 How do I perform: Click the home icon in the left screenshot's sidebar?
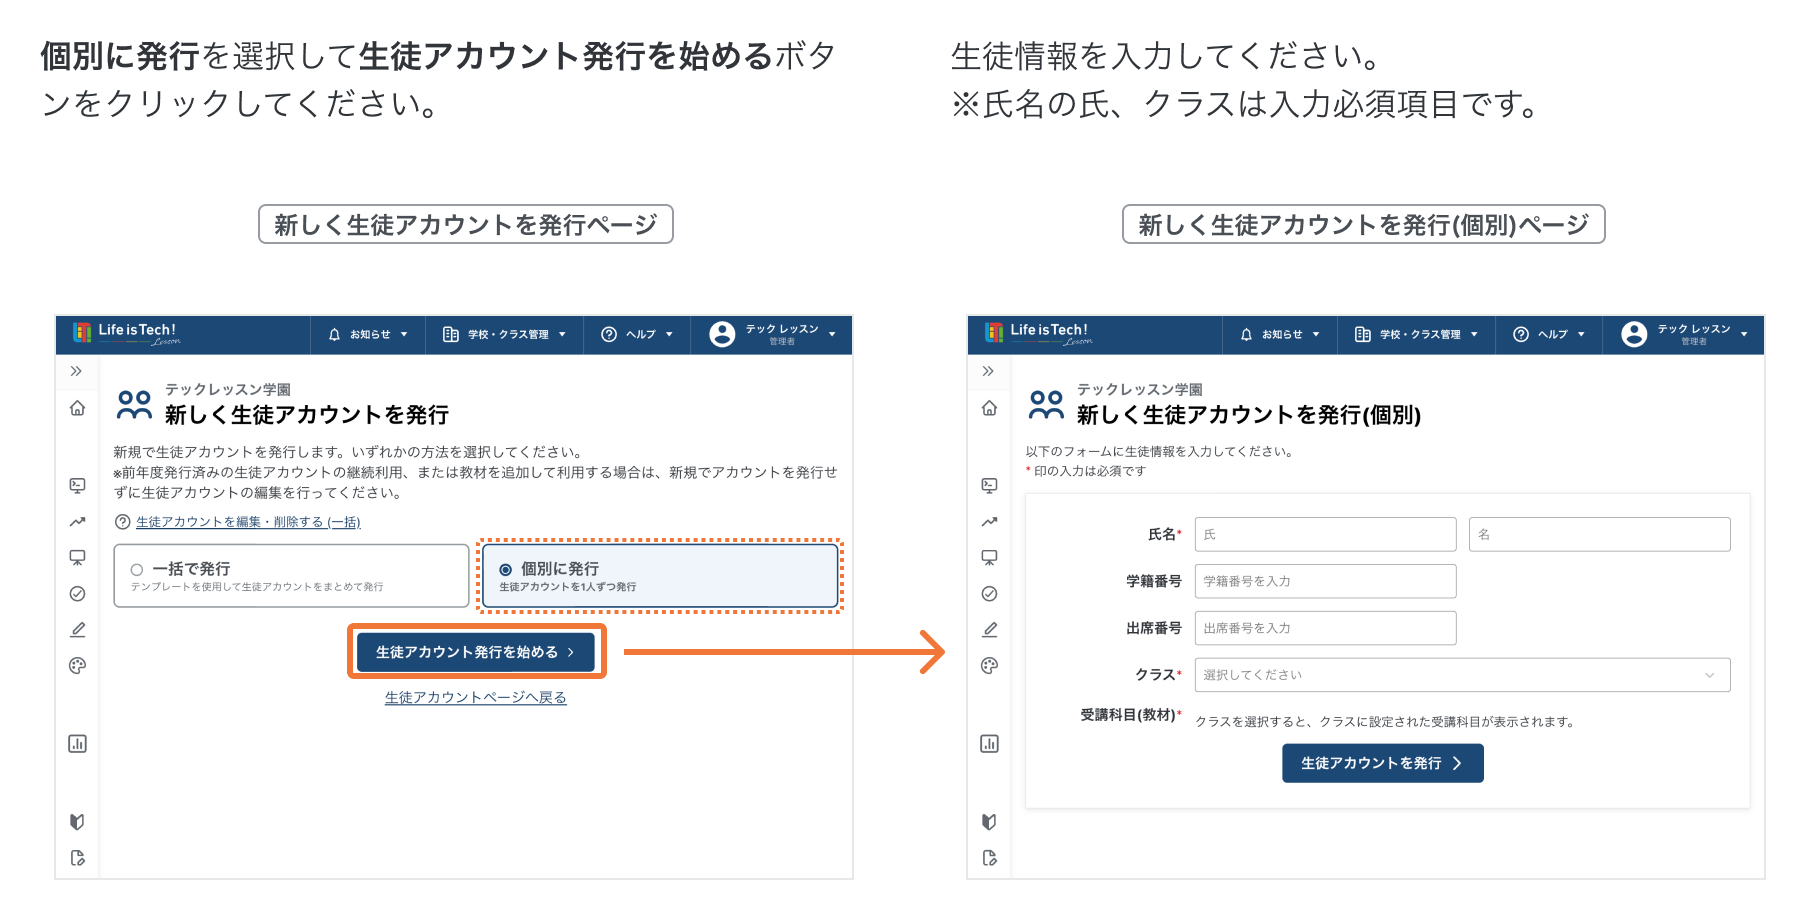point(77,408)
